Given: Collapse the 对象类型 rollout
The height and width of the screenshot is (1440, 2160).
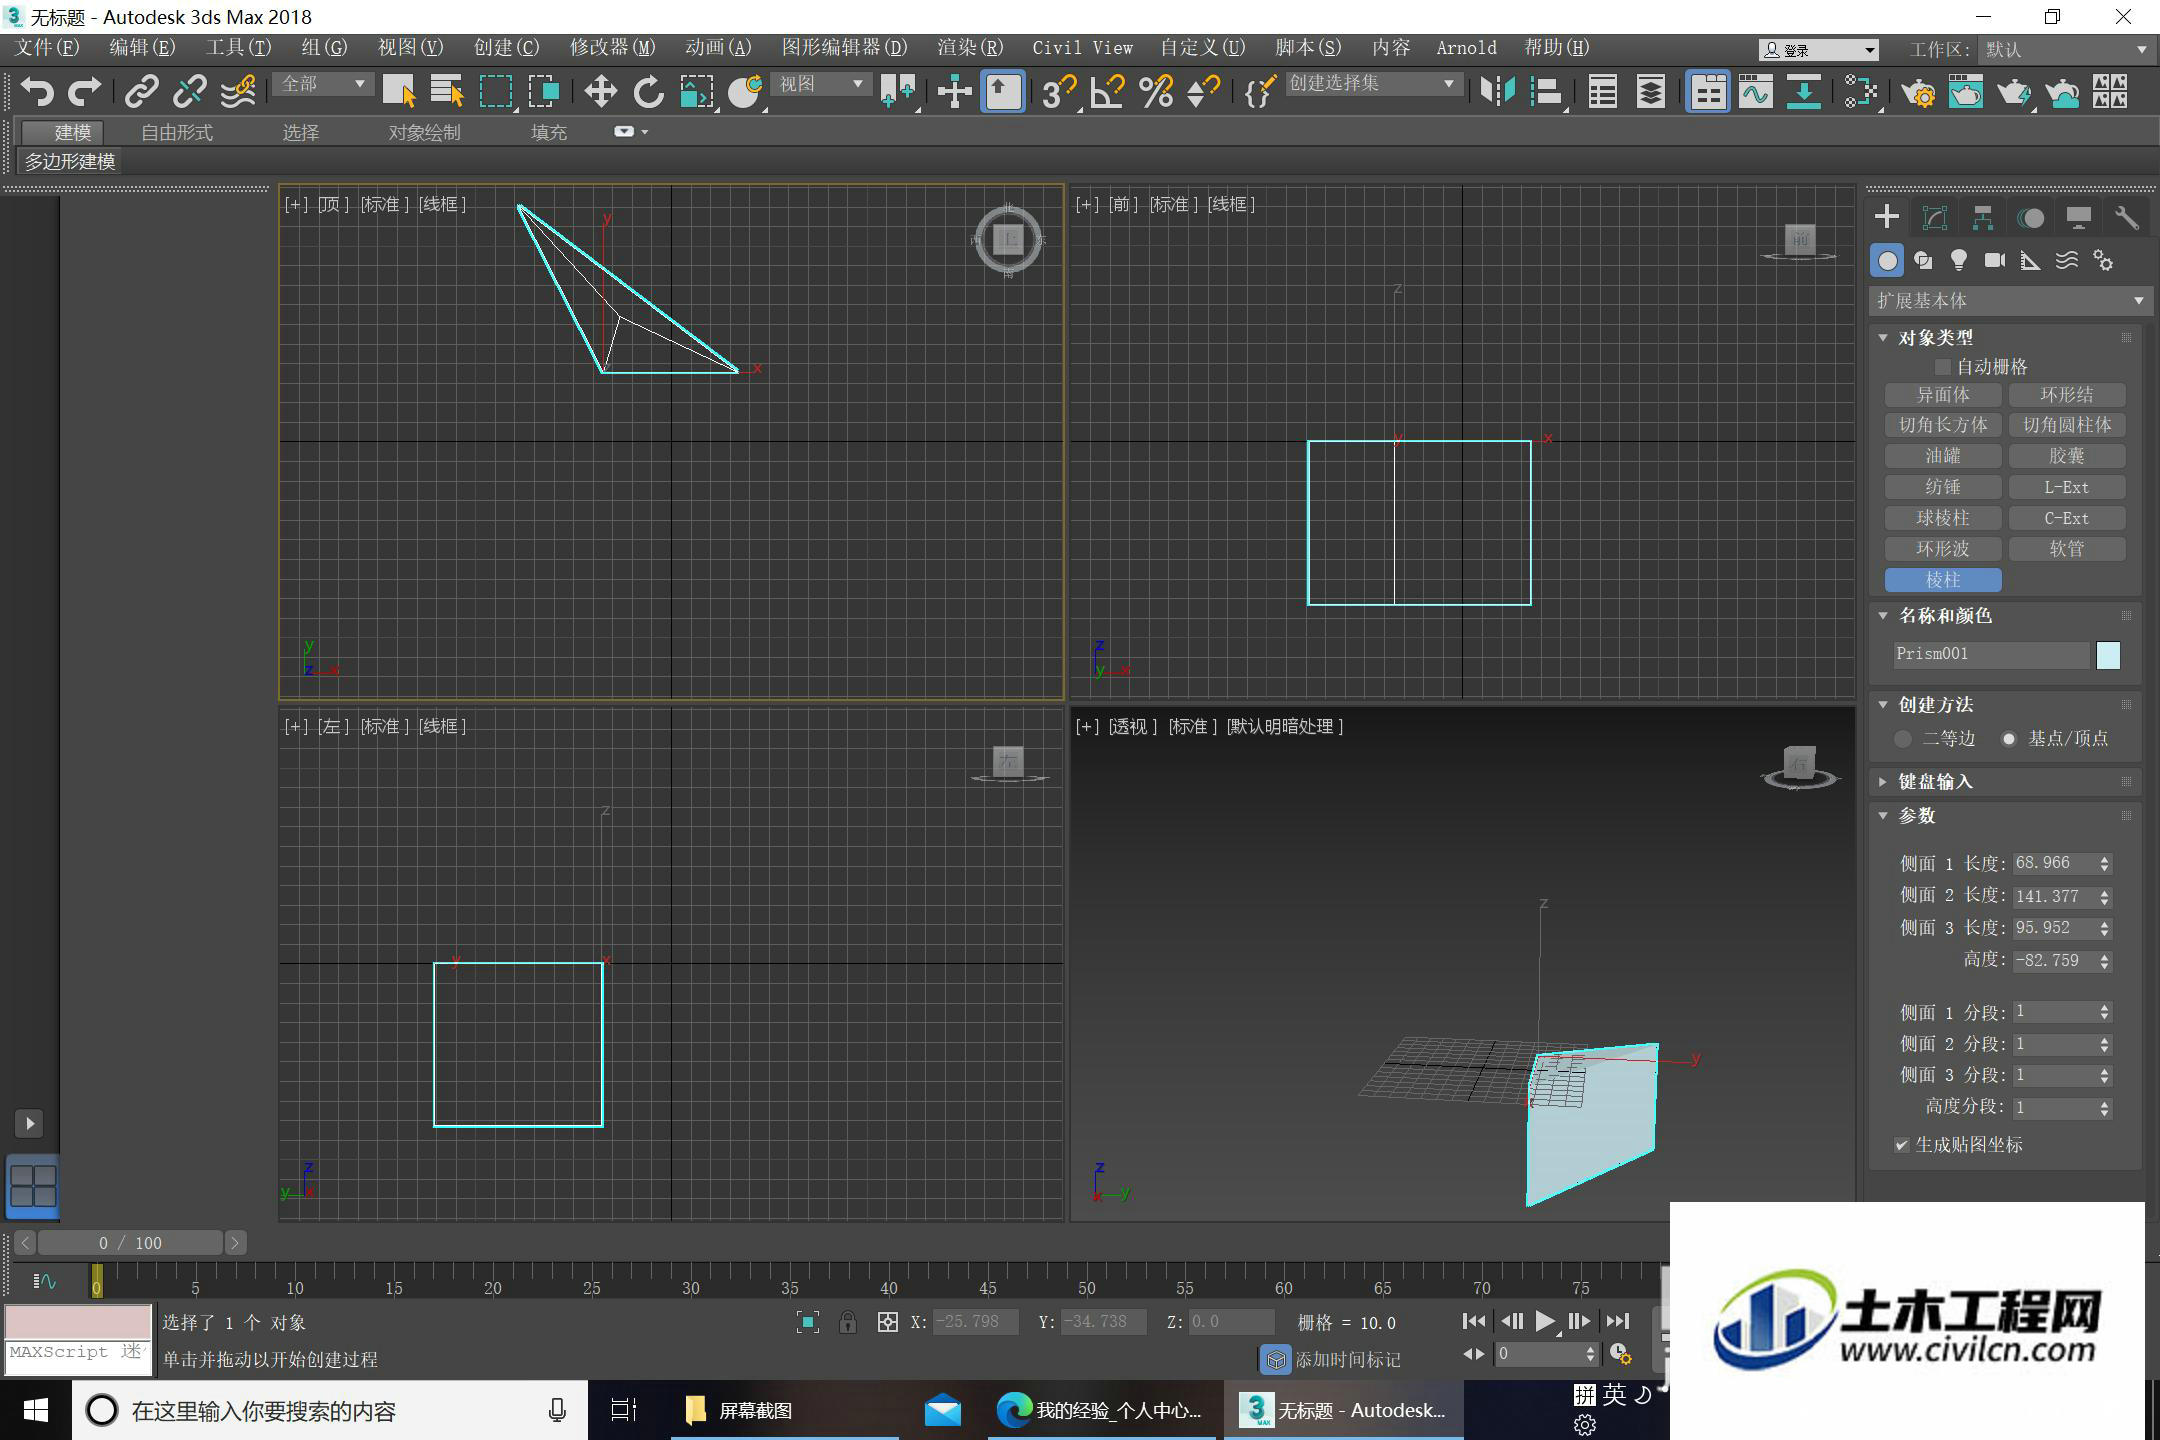Looking at the screenshot, I should tap(1935, 338).
